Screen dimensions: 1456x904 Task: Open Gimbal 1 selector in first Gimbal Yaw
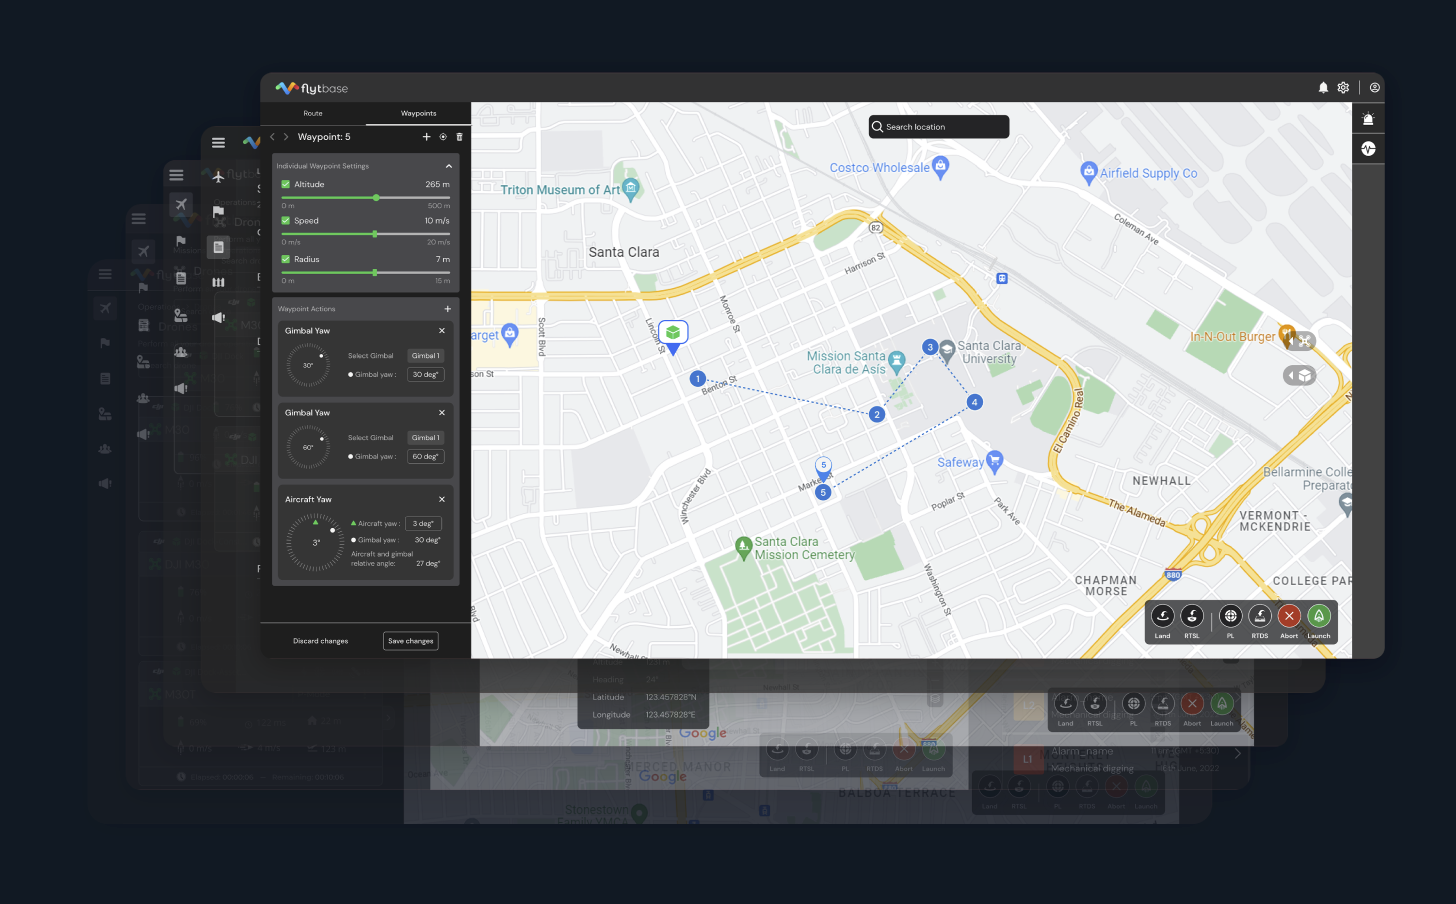click(425, 356)
